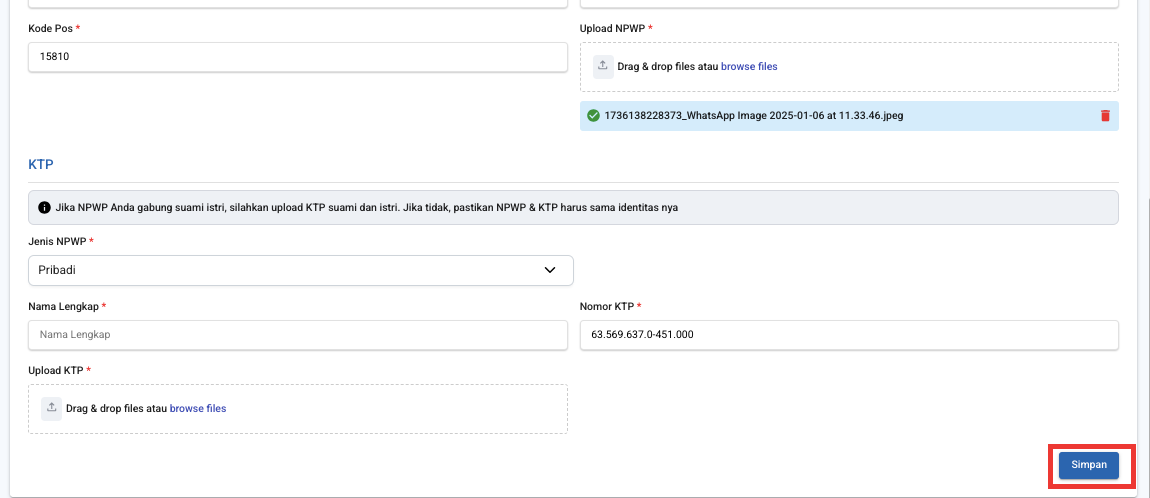This screenshot has height=498, width=1150.
Task: Click the Upload KTP drag & drop text
Action: click(x=116, y=409)
